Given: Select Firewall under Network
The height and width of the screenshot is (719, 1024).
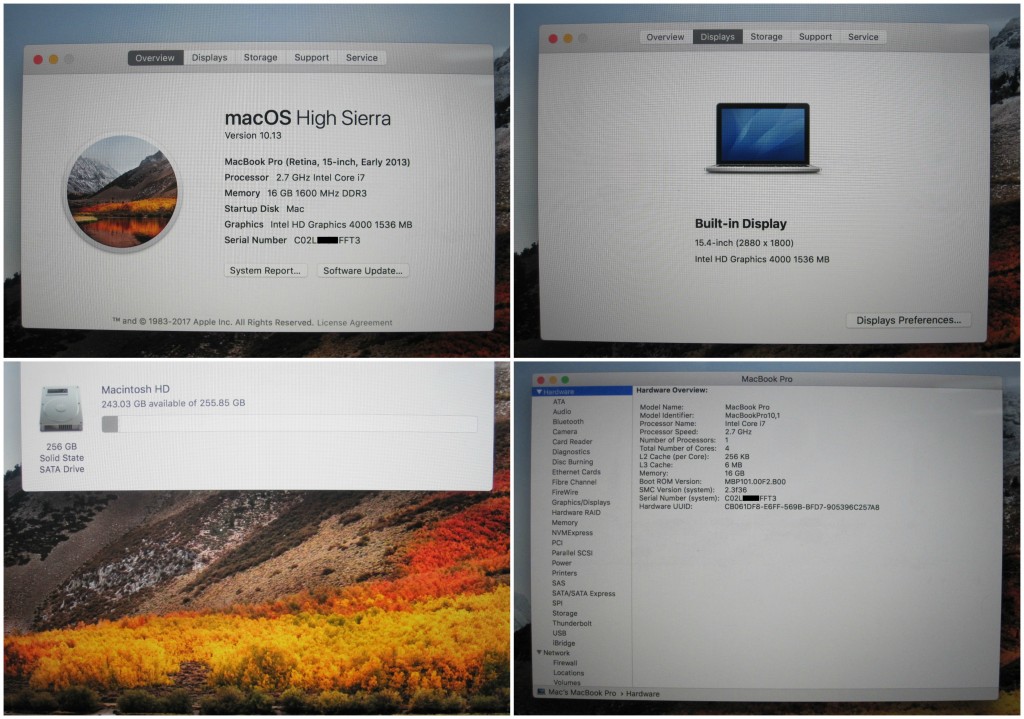Looking at the screenshot, I should point(566,663).
